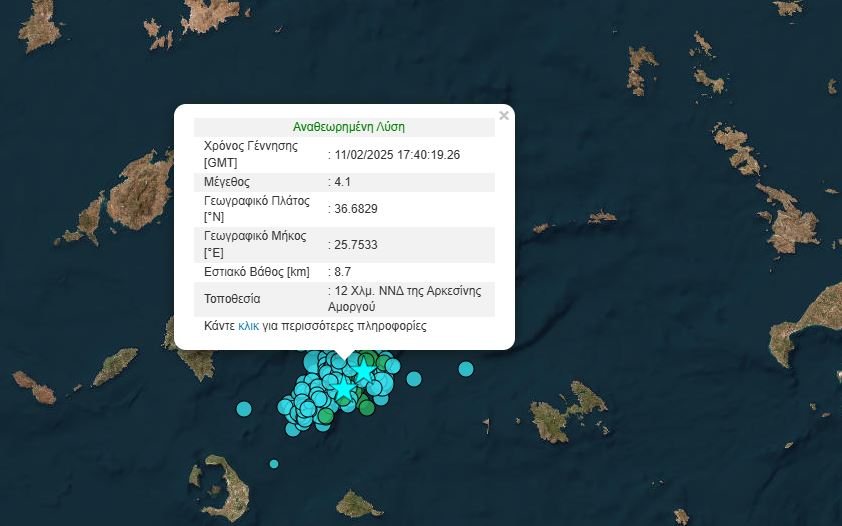Click the longitude value 25.7533
The width and height of the screenshot is (842, 526).
[x=355, y=244]
